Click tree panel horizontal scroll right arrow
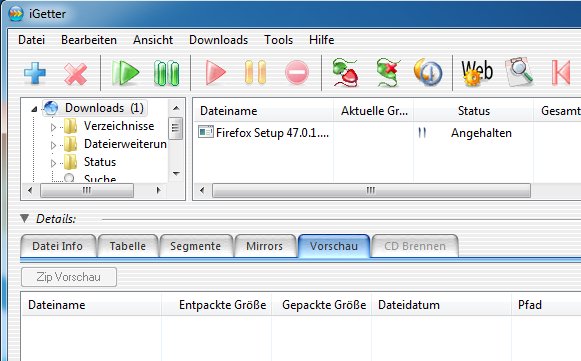The height and width of the screenshot is (361, 581). coord(159,191)
